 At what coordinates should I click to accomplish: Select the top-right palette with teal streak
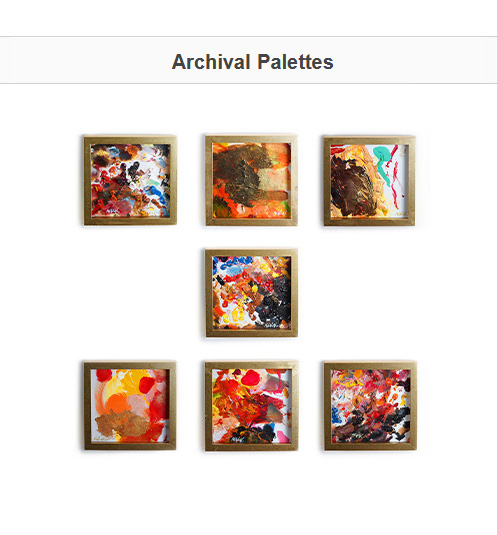point(369,181)
